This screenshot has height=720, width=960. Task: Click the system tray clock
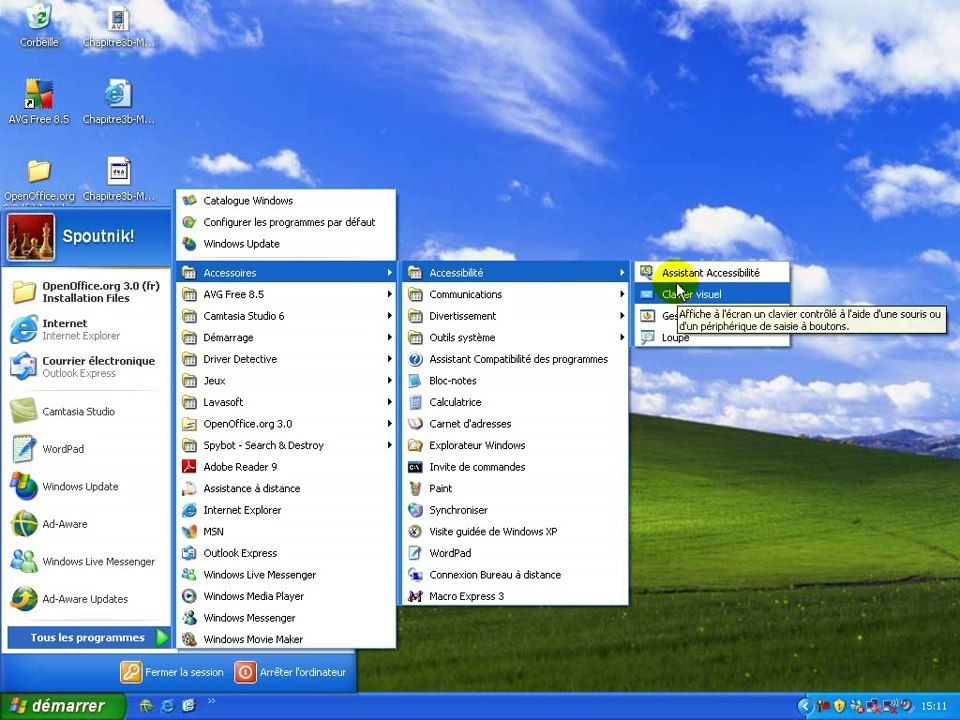[933, 706]
